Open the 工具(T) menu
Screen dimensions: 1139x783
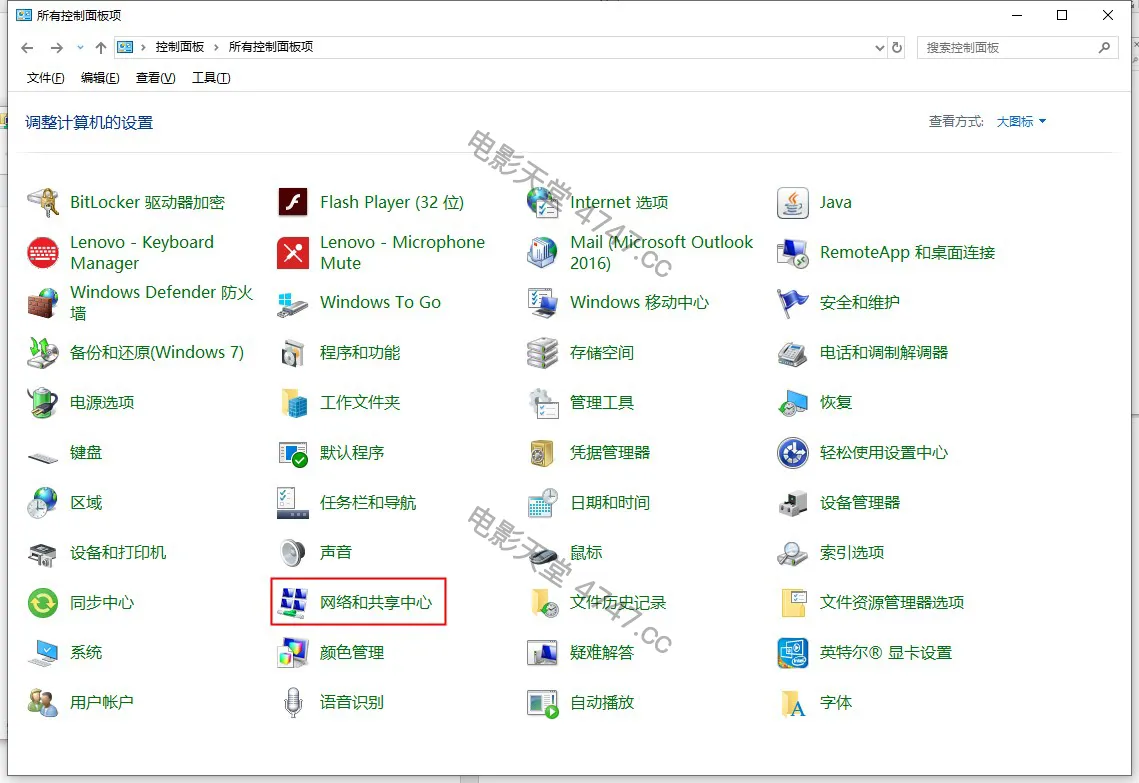(x=210, y=78)
